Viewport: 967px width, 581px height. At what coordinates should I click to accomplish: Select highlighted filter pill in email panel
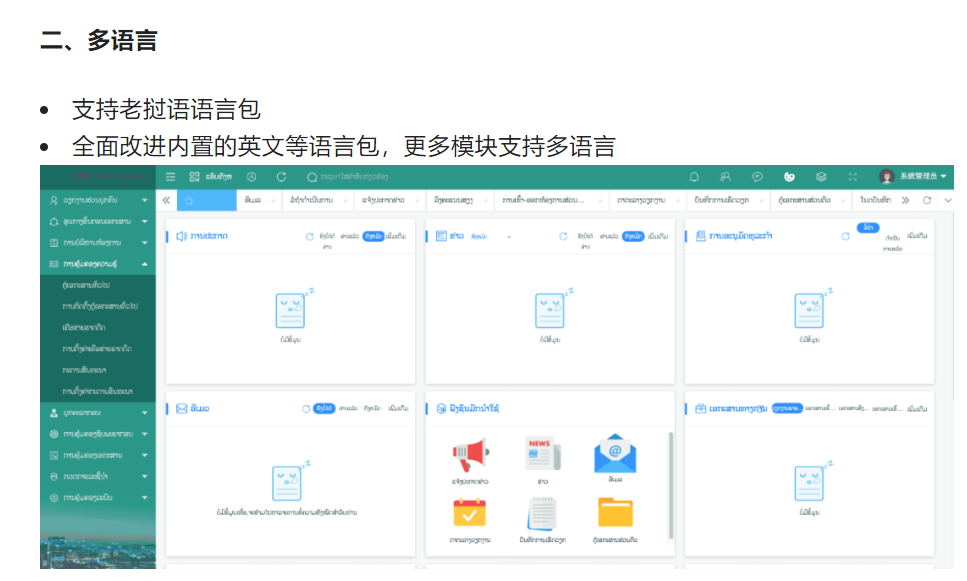click(324, 409)
